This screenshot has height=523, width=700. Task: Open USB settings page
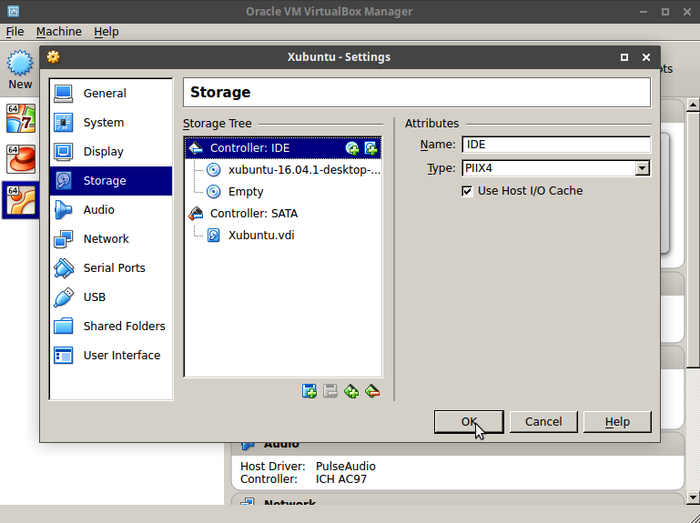point(111,297)
